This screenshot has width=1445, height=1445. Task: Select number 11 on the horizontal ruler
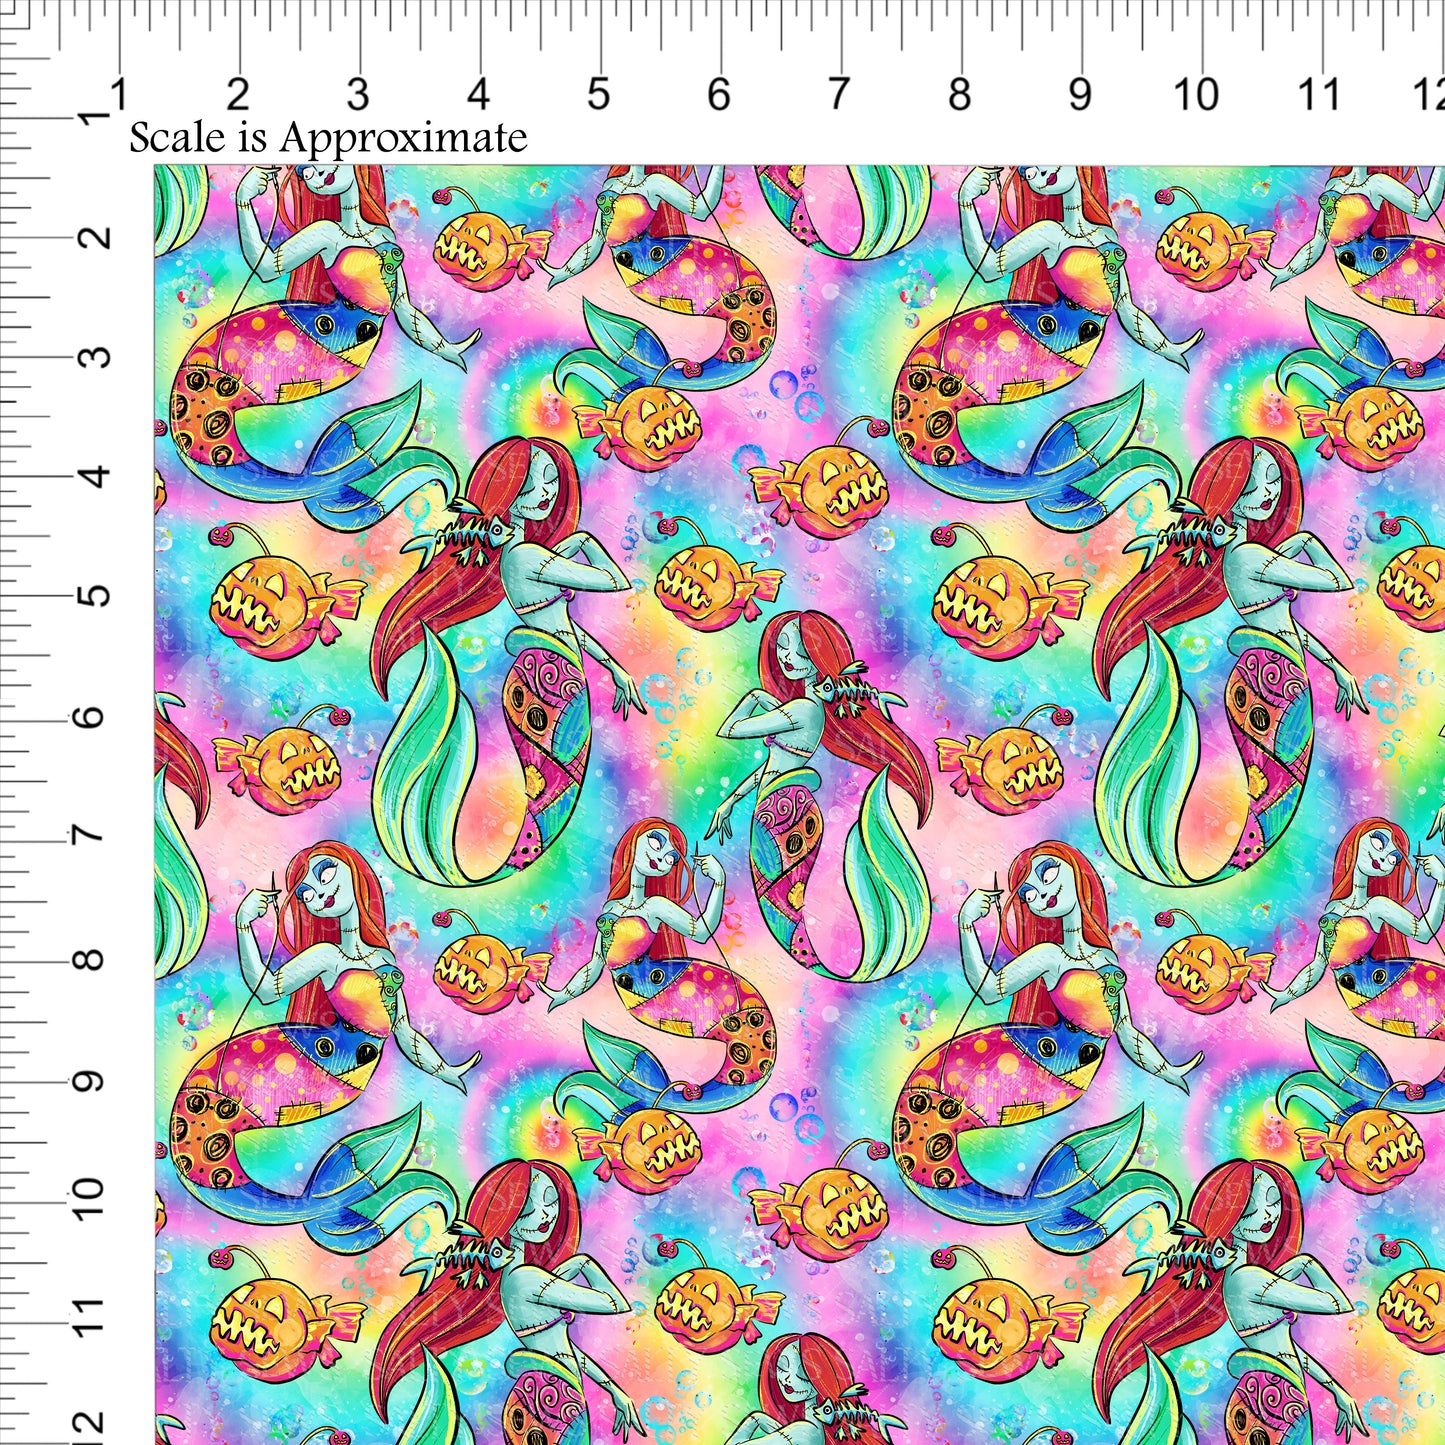click(1319, 95)
